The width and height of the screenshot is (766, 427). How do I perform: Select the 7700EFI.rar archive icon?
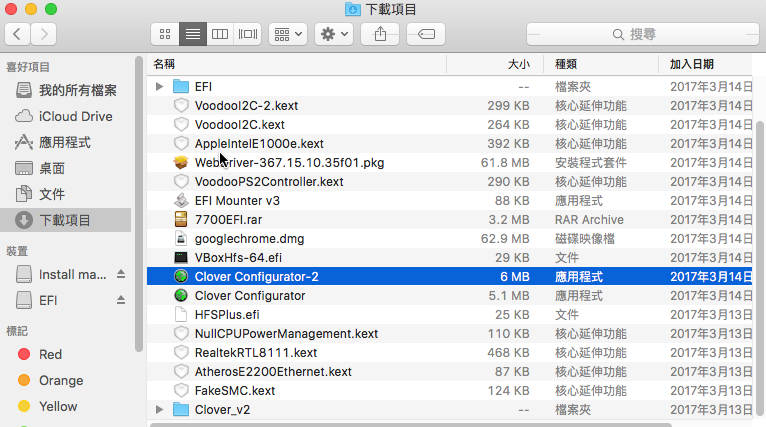point(181,220)
